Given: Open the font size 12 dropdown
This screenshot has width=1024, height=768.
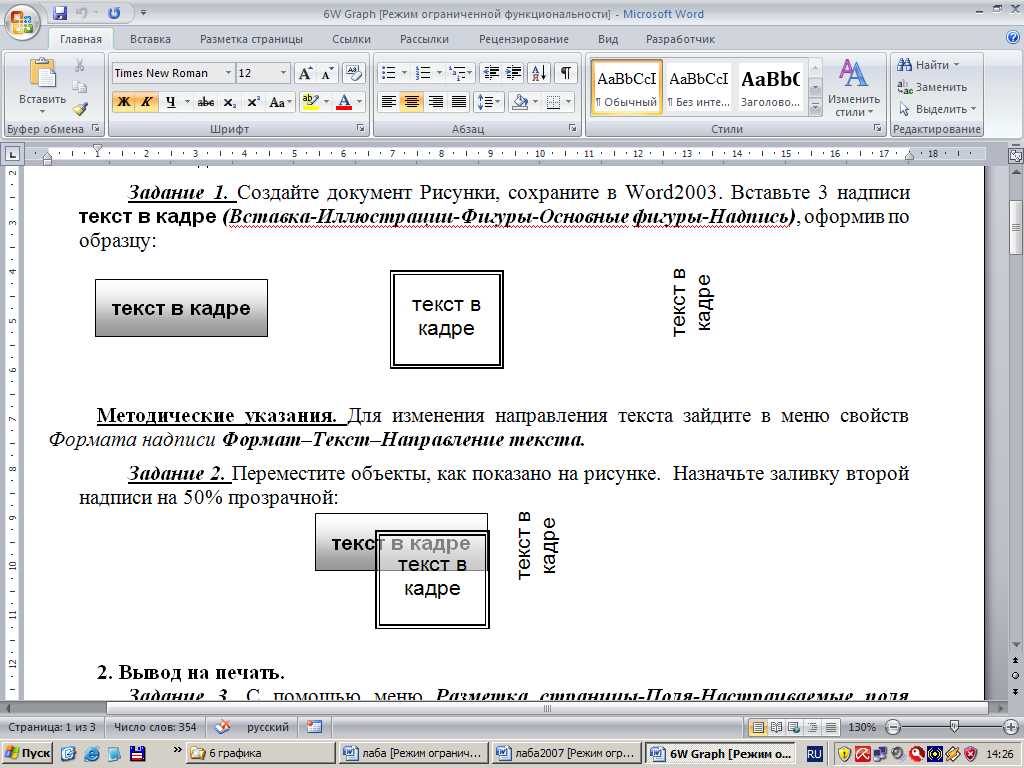Looking at the screenshot, I should coord(283,73).
